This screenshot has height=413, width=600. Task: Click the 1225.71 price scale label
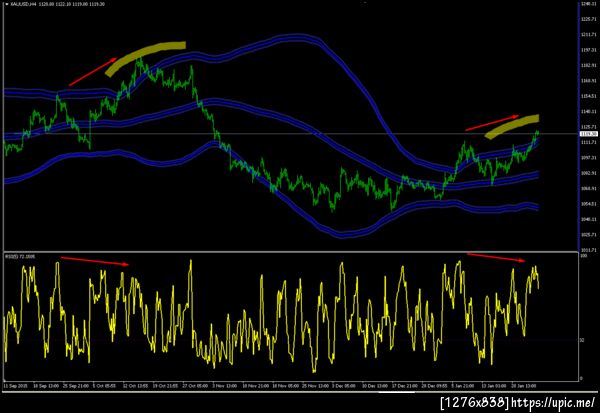[x=589, y=19]
